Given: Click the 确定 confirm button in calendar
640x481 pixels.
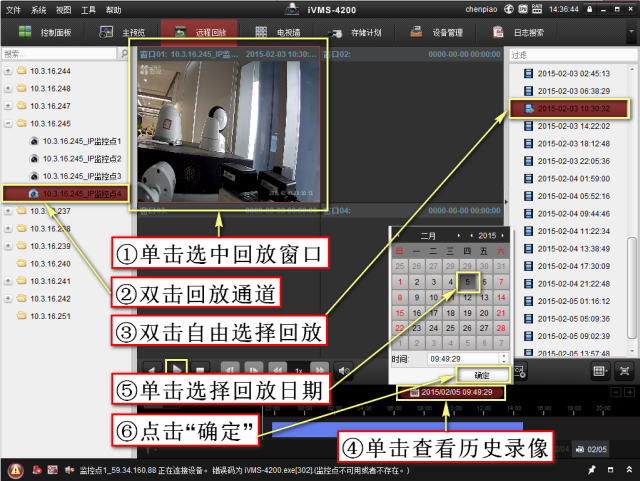Looking at the screenshot, I should [x=482, y=374].
